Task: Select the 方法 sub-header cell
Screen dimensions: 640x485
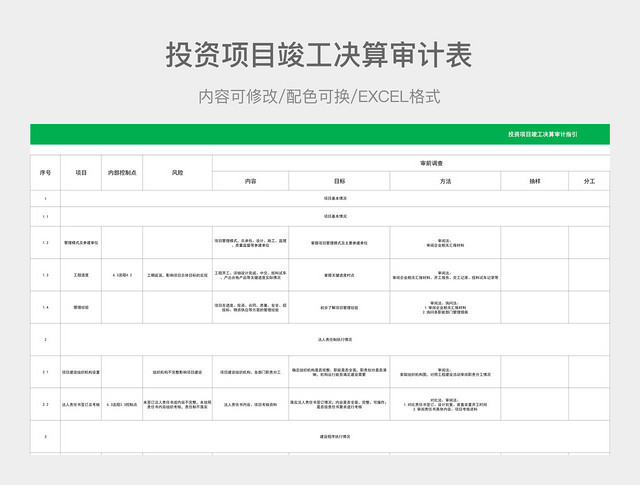Action: 445,181
